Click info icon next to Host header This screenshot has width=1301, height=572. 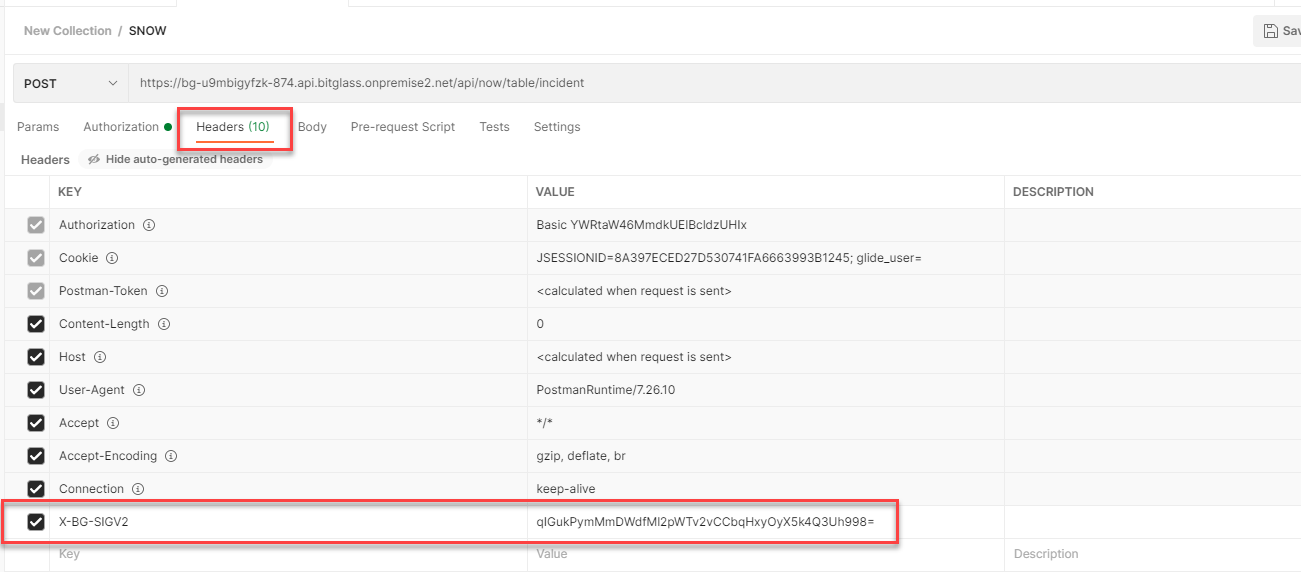click(100, 357)
